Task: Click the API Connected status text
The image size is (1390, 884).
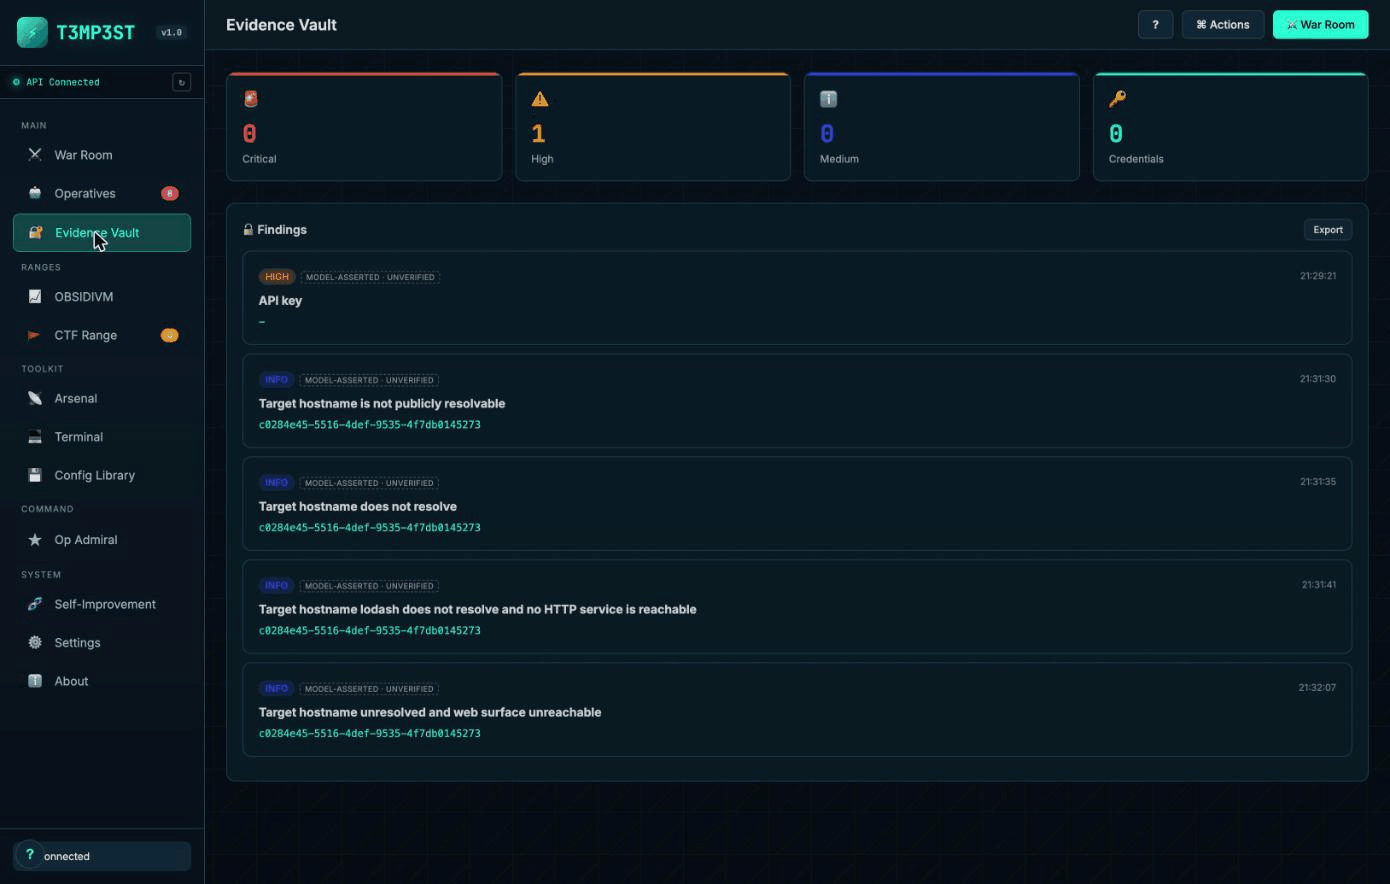Action: point(63,82)
